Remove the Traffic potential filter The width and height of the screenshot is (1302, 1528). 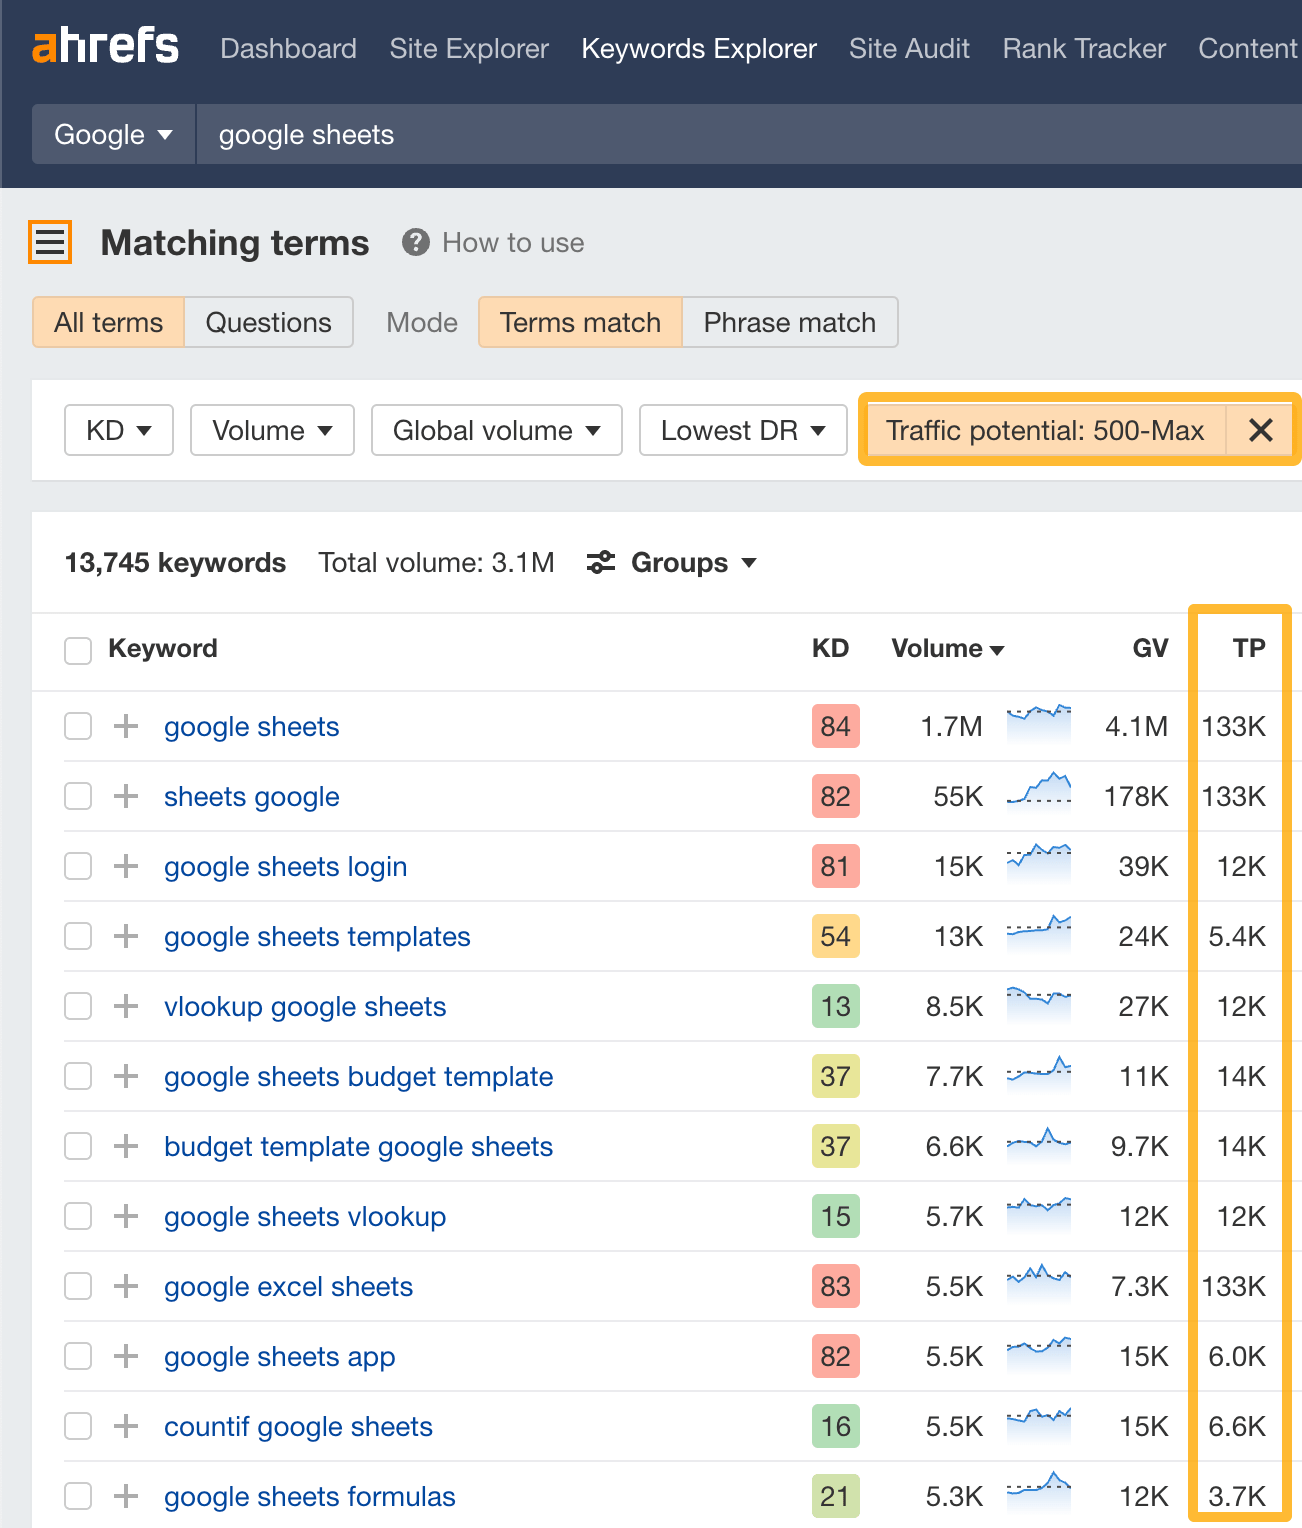point(1260,430)
